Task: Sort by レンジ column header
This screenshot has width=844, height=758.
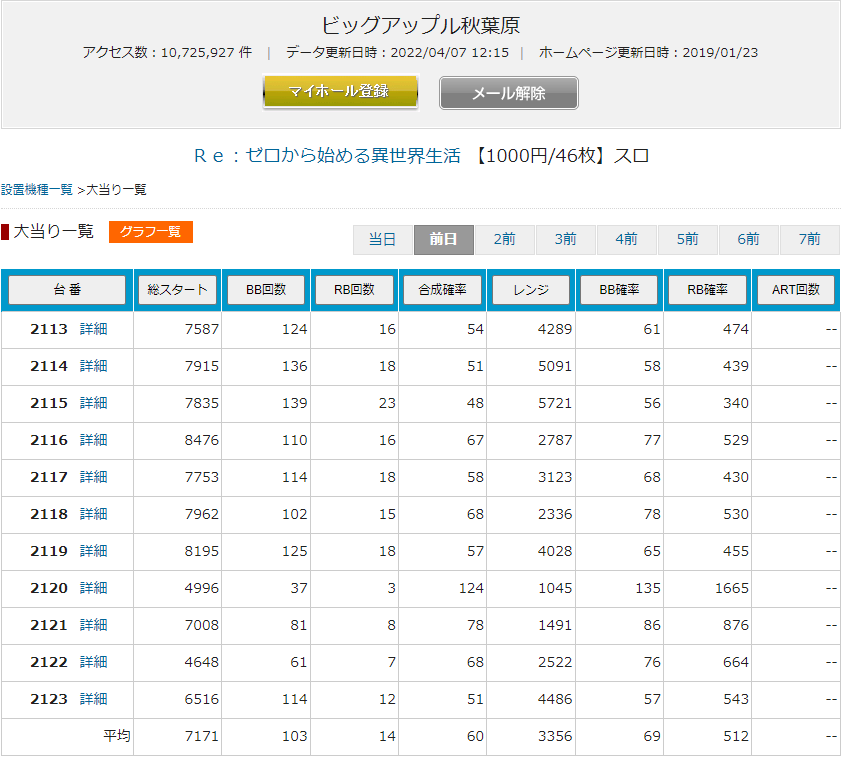Action: coord(531,290)
